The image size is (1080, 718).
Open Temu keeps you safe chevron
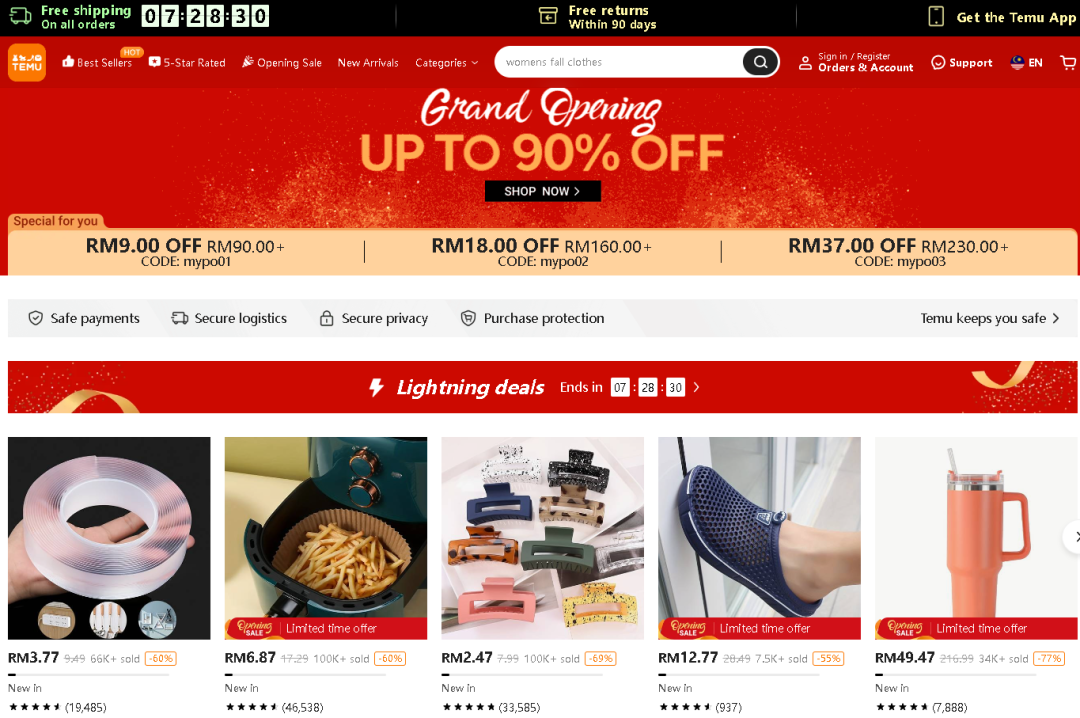[1055, 318]
